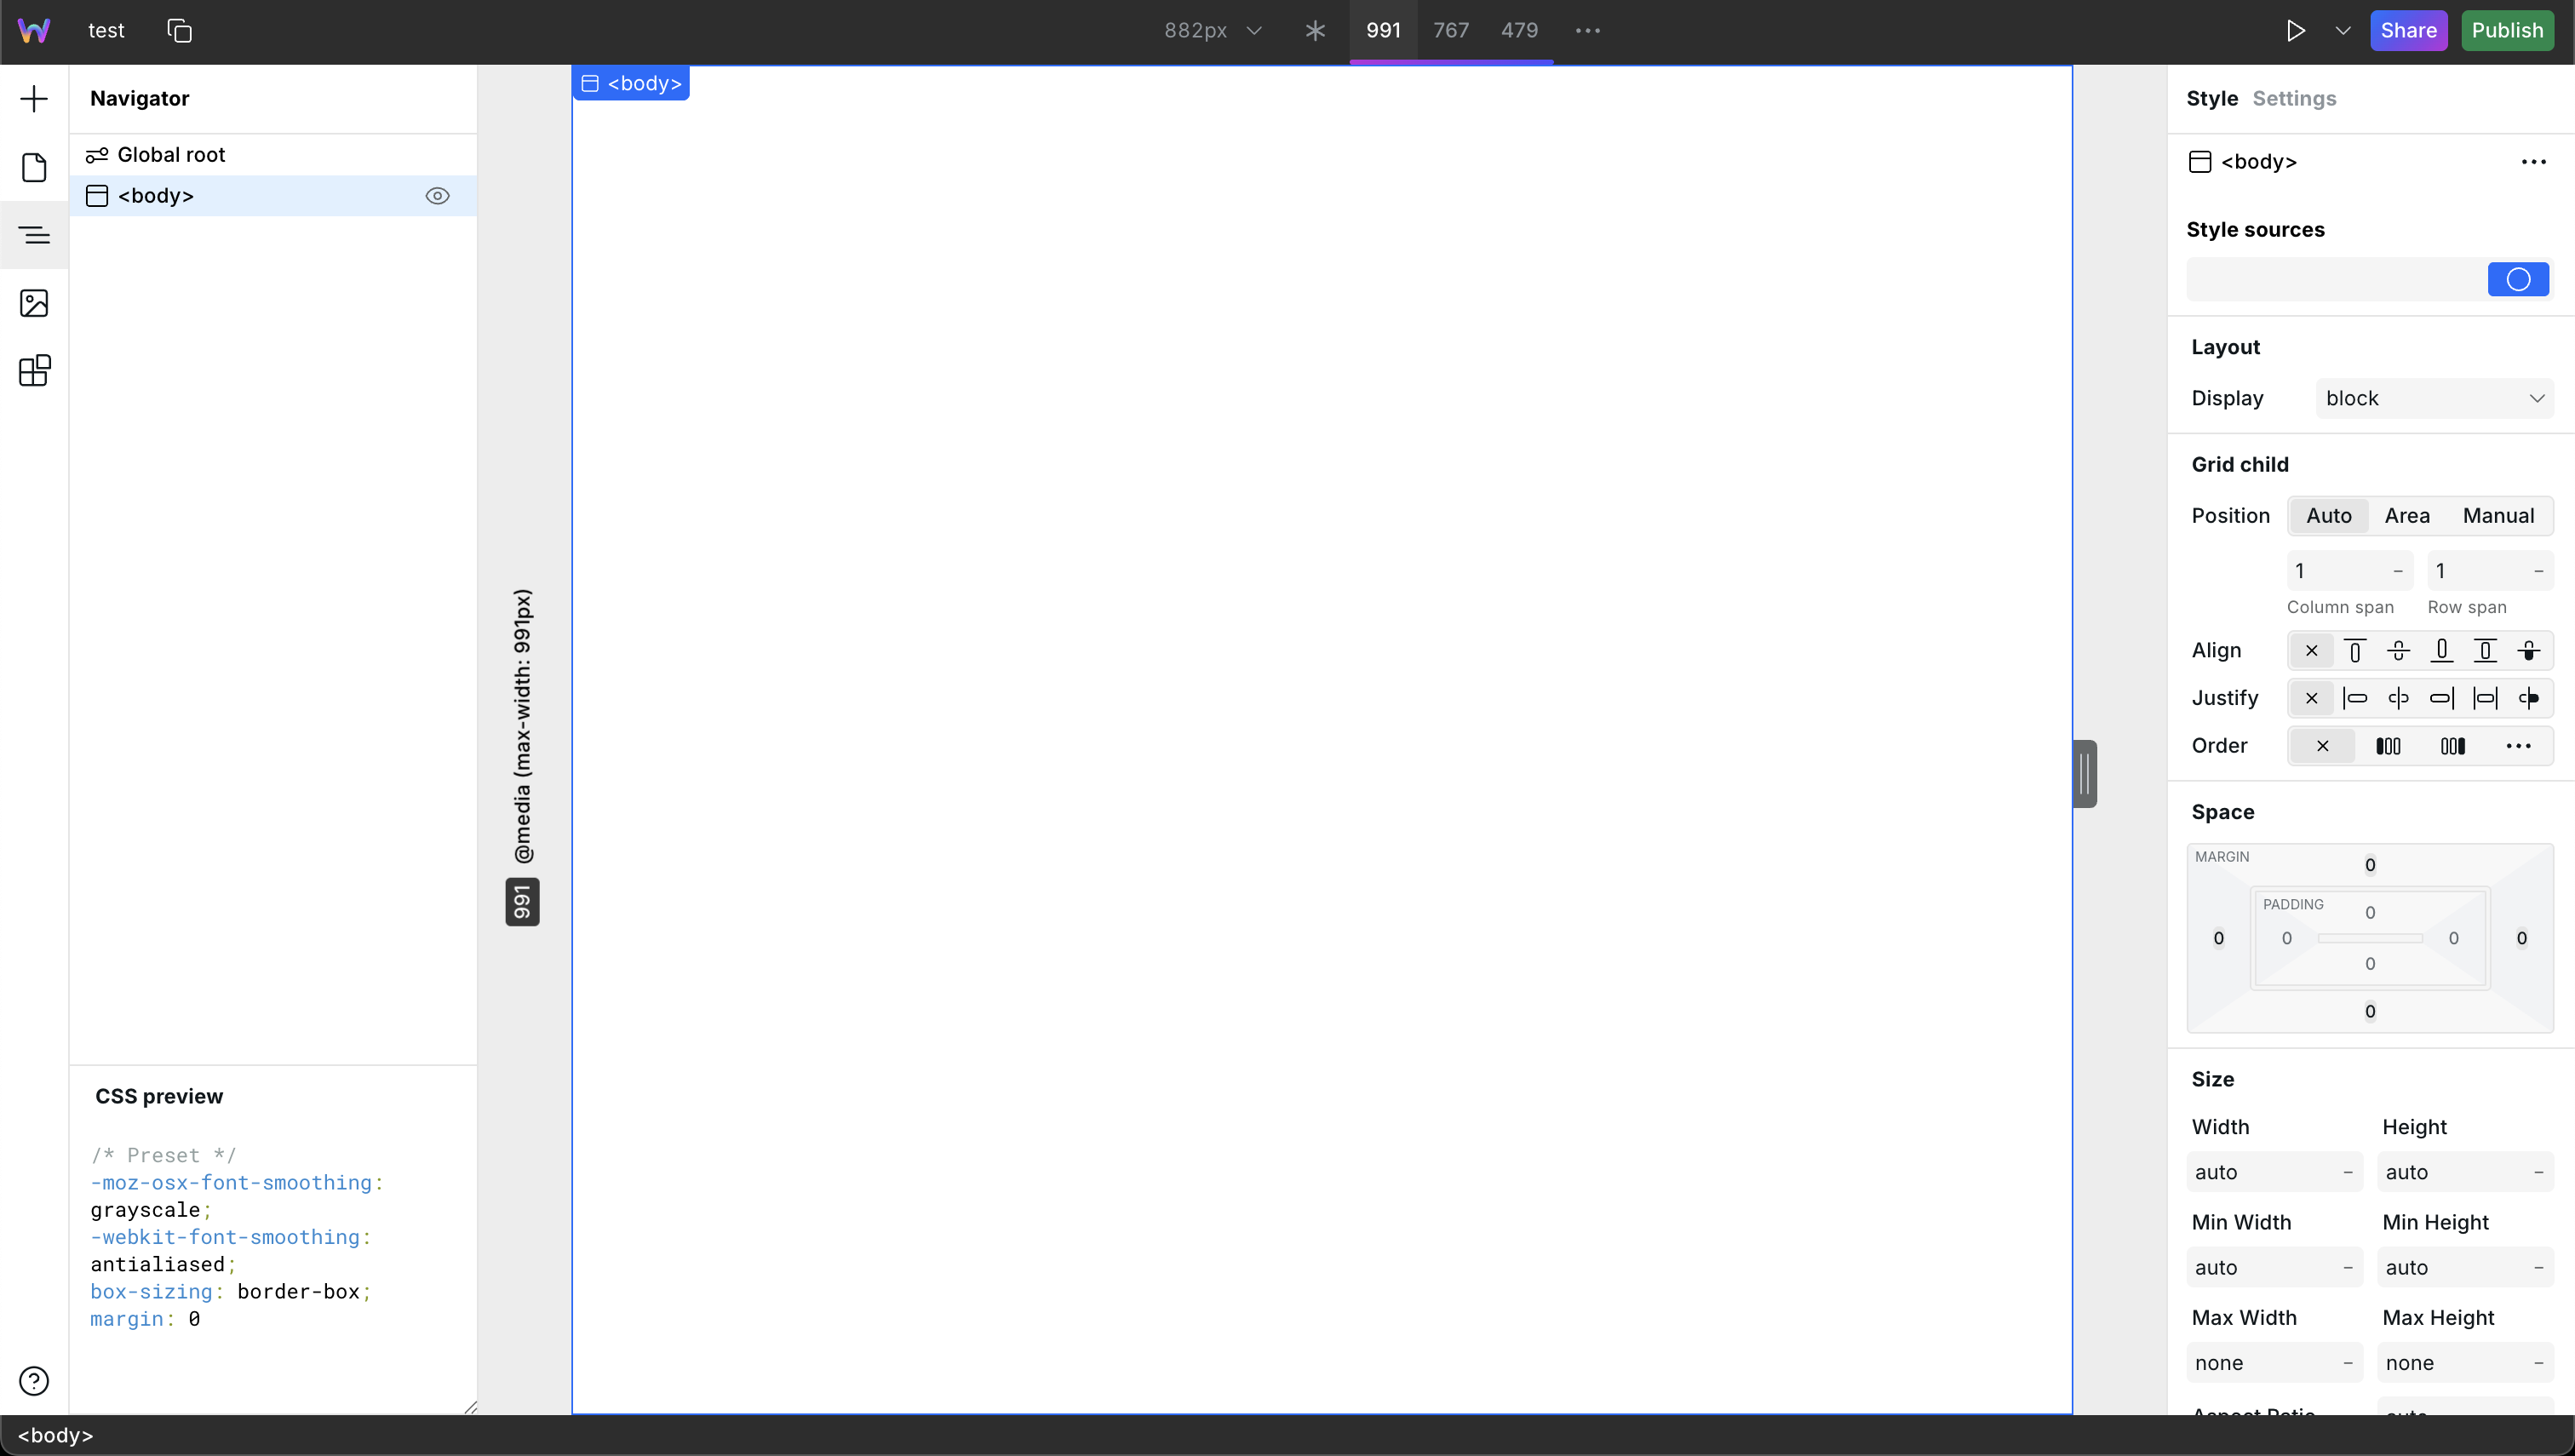Image resolution: width=2575 pixels, height=1456 pixels.
Task: Click the duplicate project icon beside test
Action: [180, 31]
